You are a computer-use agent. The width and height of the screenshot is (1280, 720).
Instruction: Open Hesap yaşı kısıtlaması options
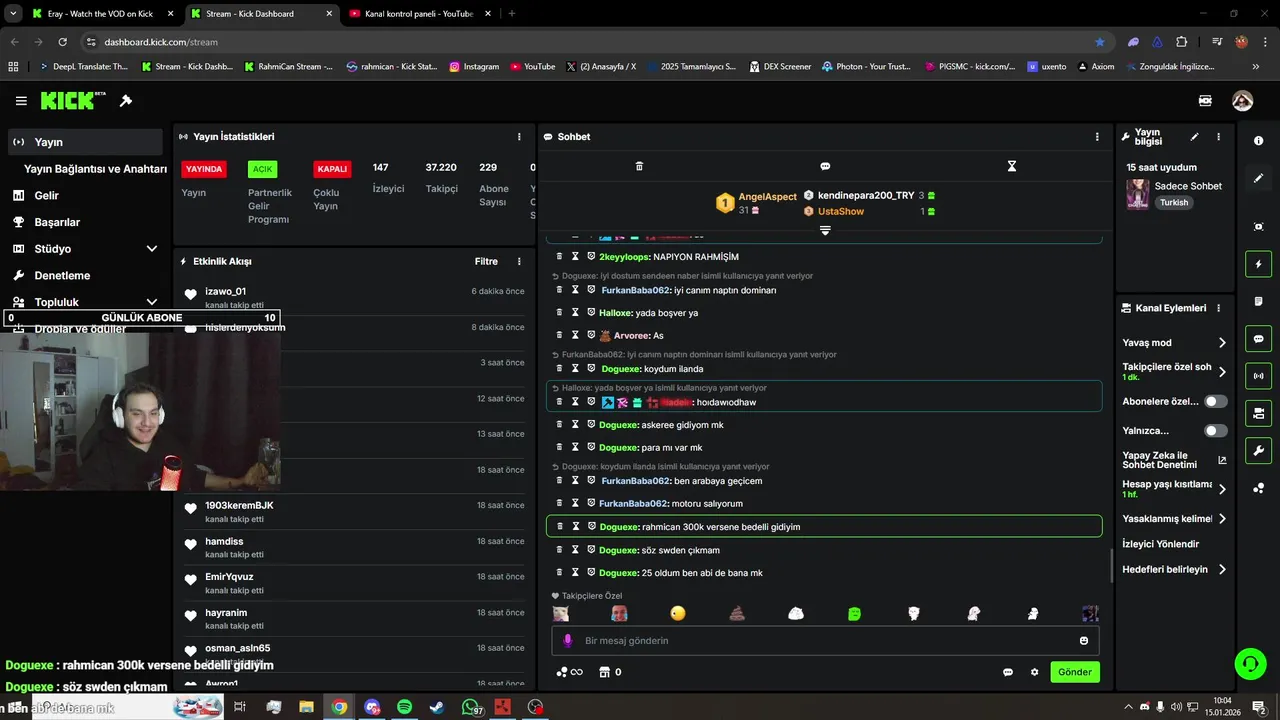(x=1222, y=489)
